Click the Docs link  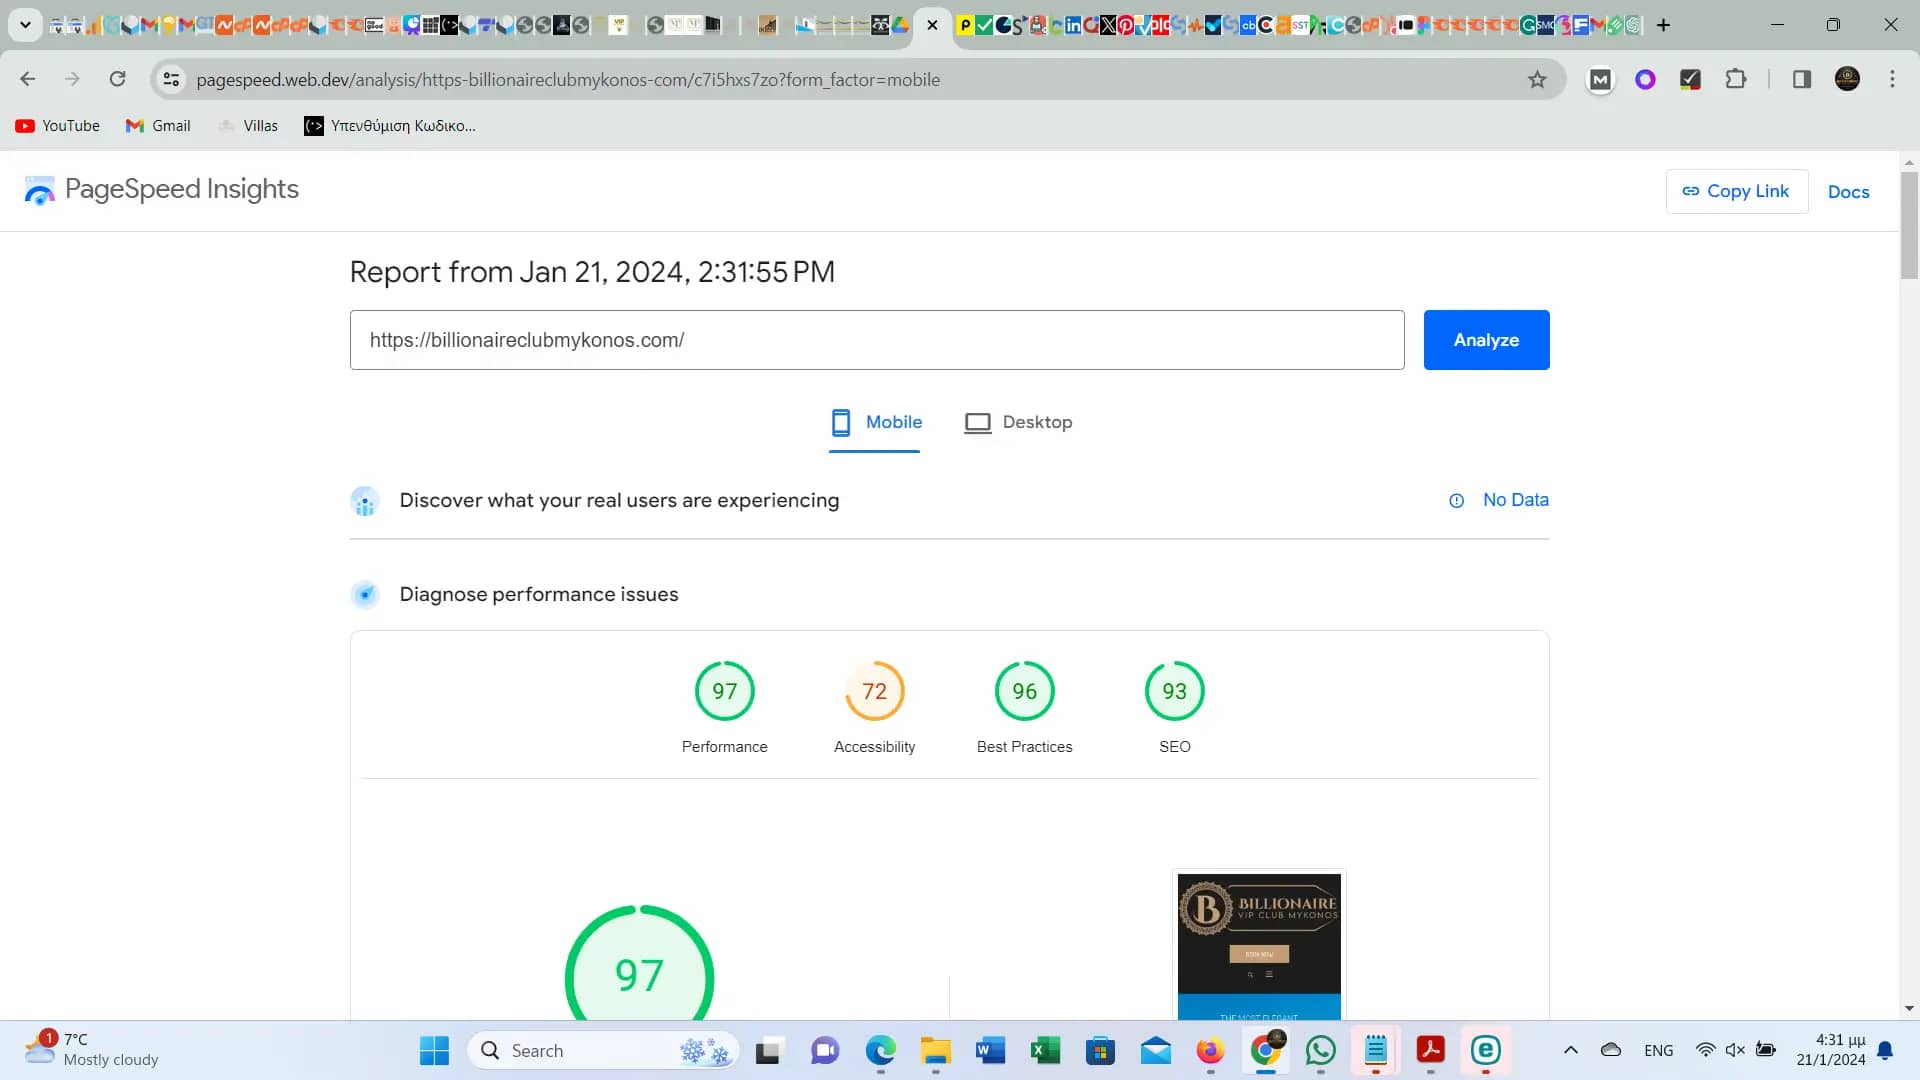(x=1849, y=191)
